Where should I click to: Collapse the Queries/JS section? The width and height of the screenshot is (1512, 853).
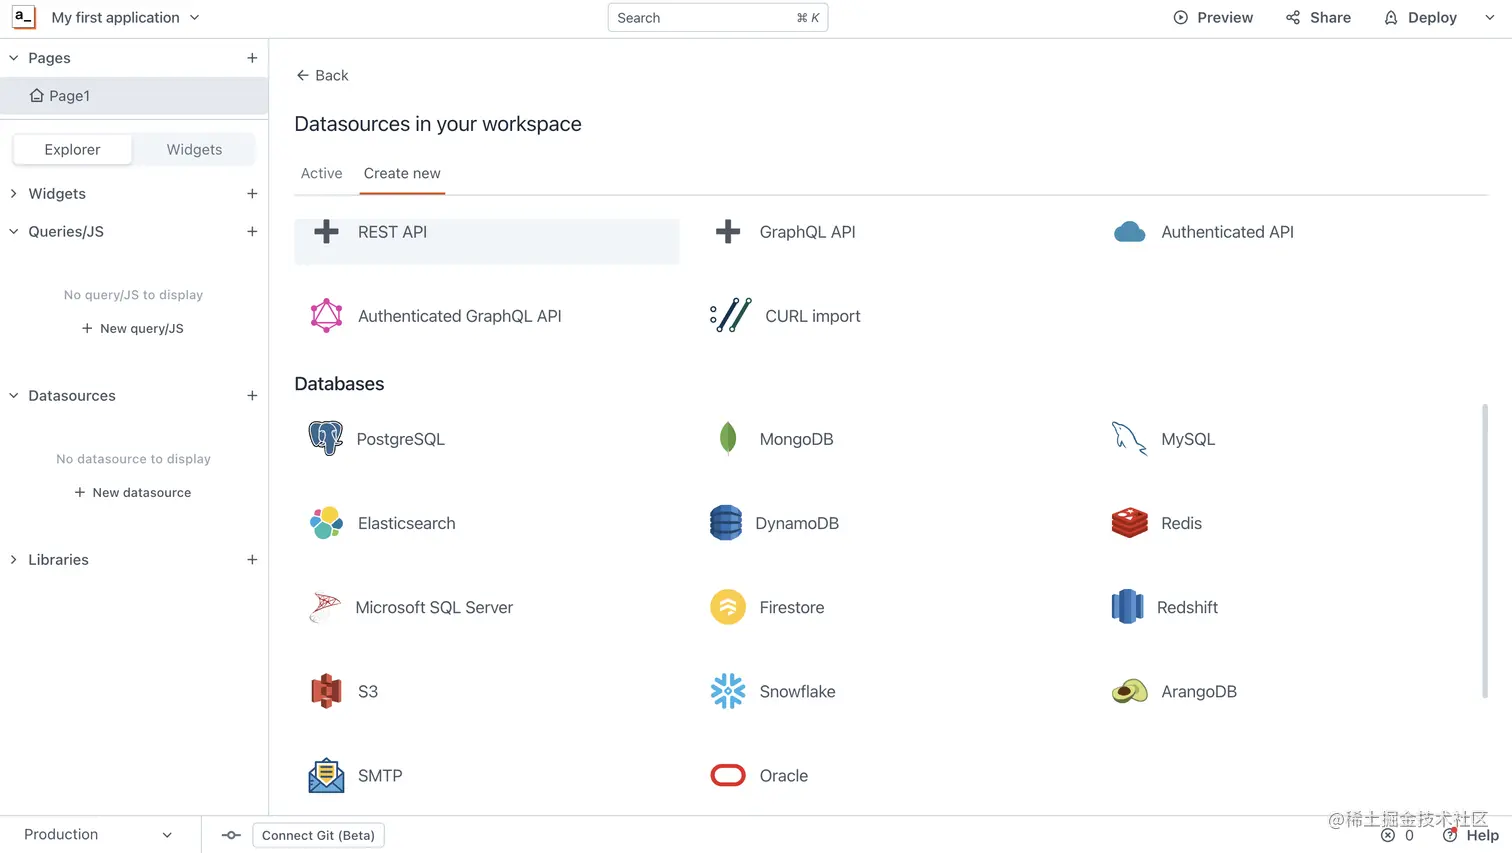point(14,232)
